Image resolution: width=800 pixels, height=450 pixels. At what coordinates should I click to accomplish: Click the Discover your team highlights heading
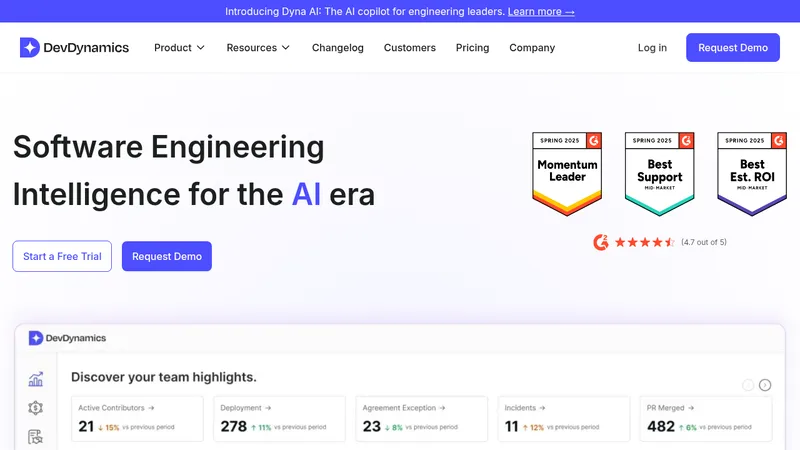(164, 377)
